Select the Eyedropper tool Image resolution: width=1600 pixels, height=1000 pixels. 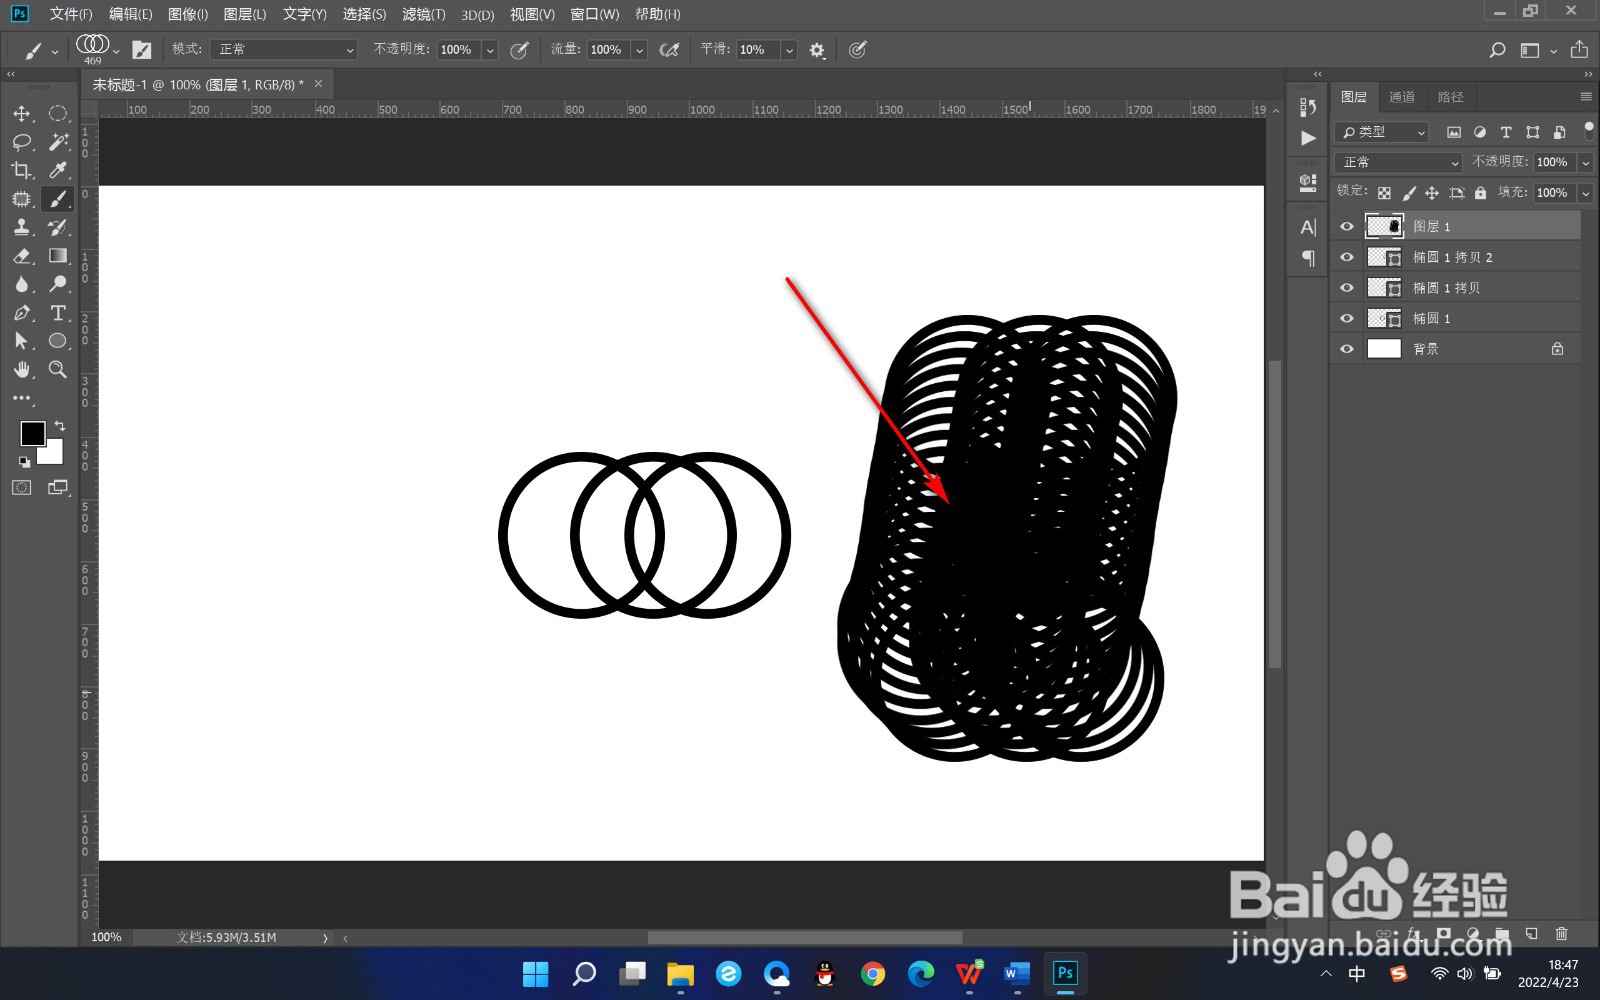58,170
